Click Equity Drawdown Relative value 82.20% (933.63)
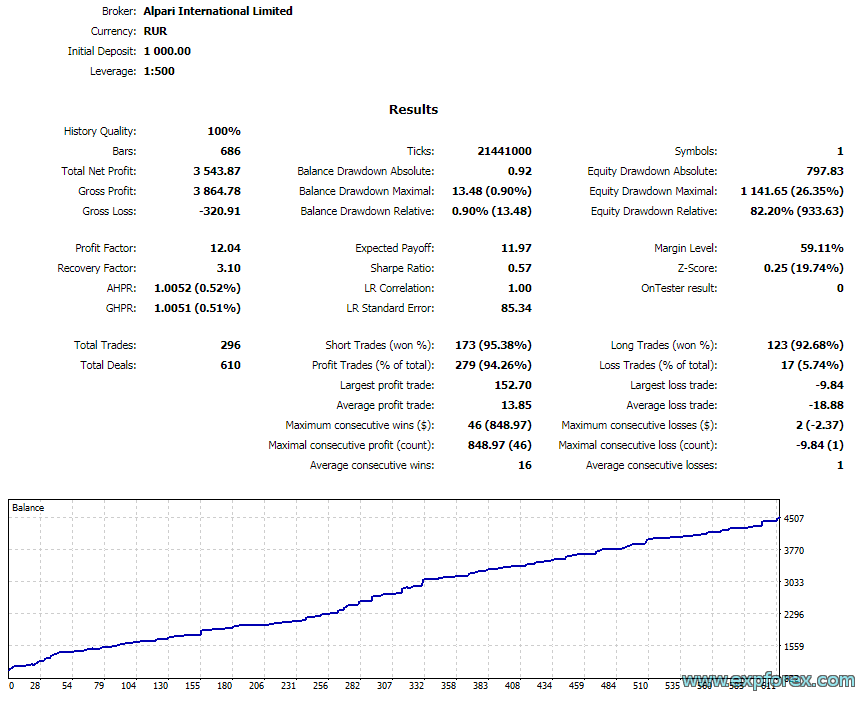 coord(797,211)
